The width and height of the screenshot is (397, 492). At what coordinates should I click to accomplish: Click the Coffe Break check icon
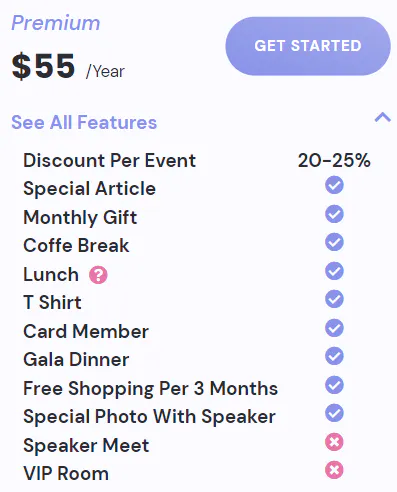click(334, 242)
